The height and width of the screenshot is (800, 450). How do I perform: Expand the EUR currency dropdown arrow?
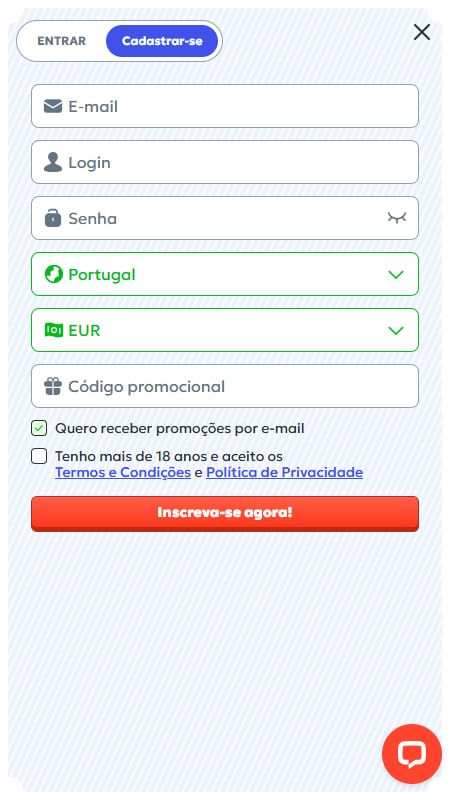tap(396, 331)
